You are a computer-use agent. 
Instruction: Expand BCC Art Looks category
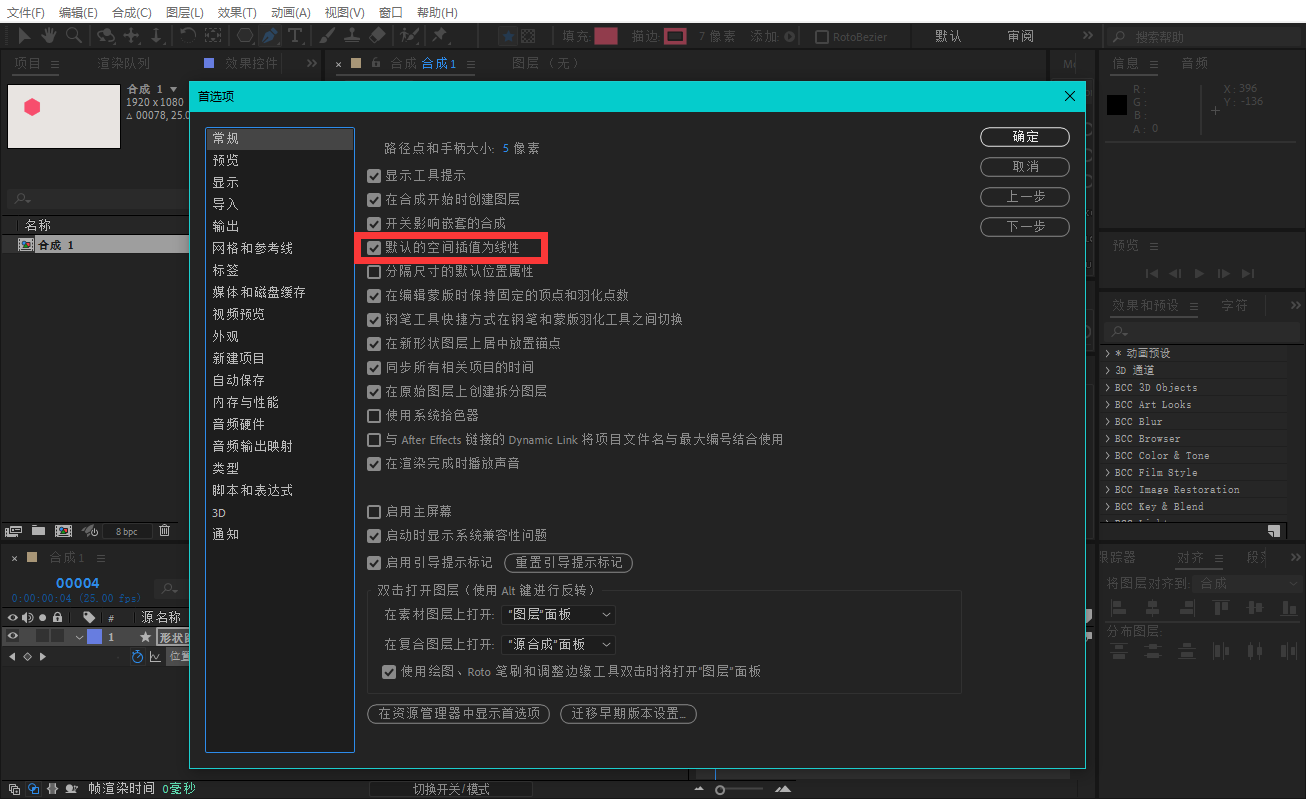1108,404
